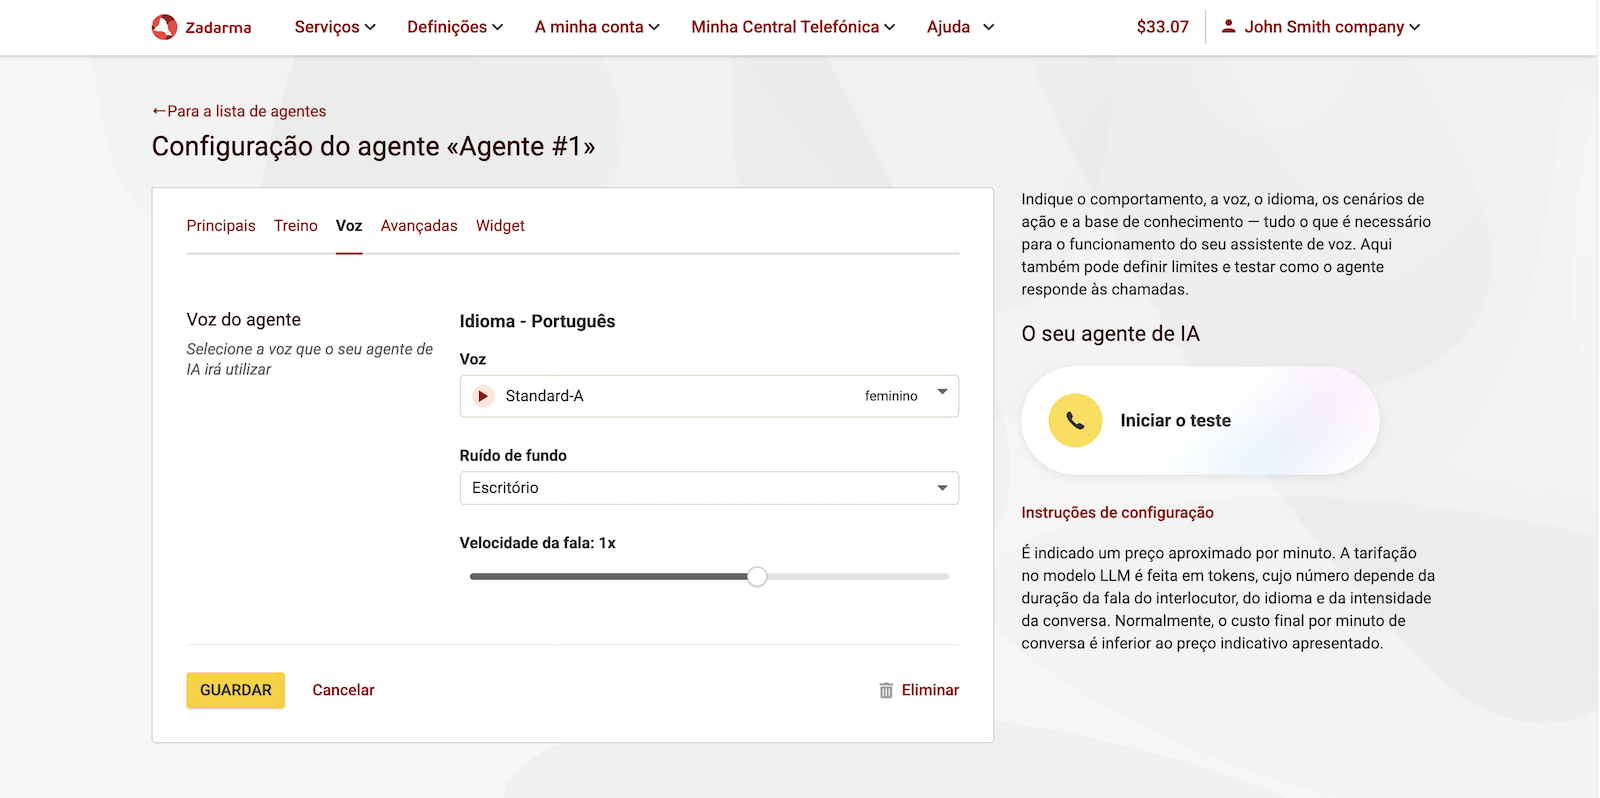The image size is (1600, 798).
Task: Click the Voz do agente section title
Action: [243, 320]
